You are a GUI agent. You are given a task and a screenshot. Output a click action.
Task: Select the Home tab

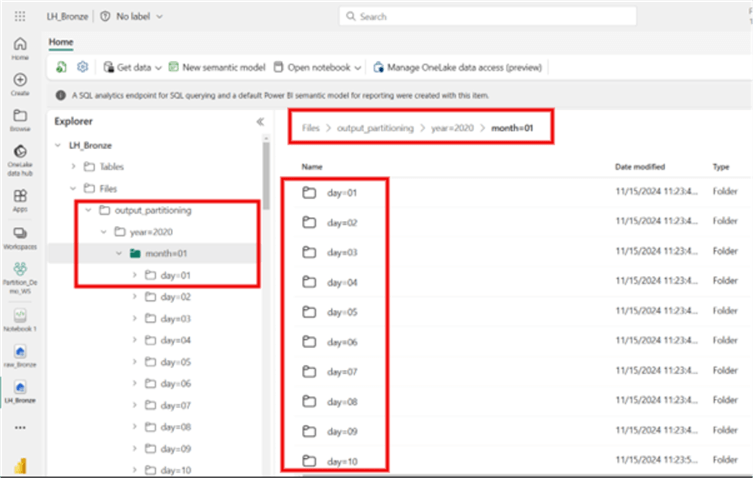pyautogui.click(x=61, y=42)
